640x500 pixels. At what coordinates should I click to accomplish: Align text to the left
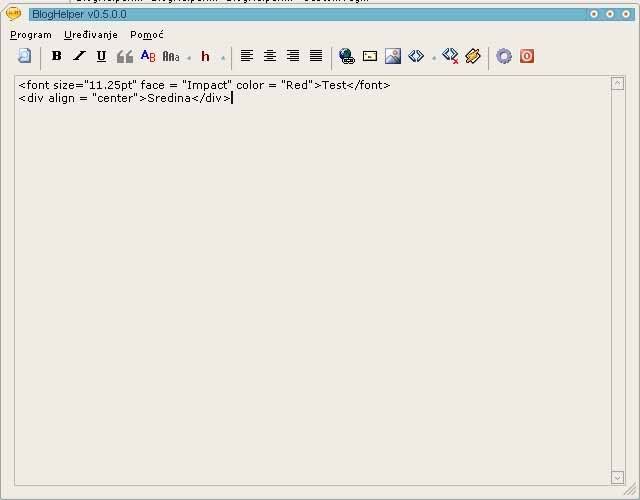click(247, 56)
